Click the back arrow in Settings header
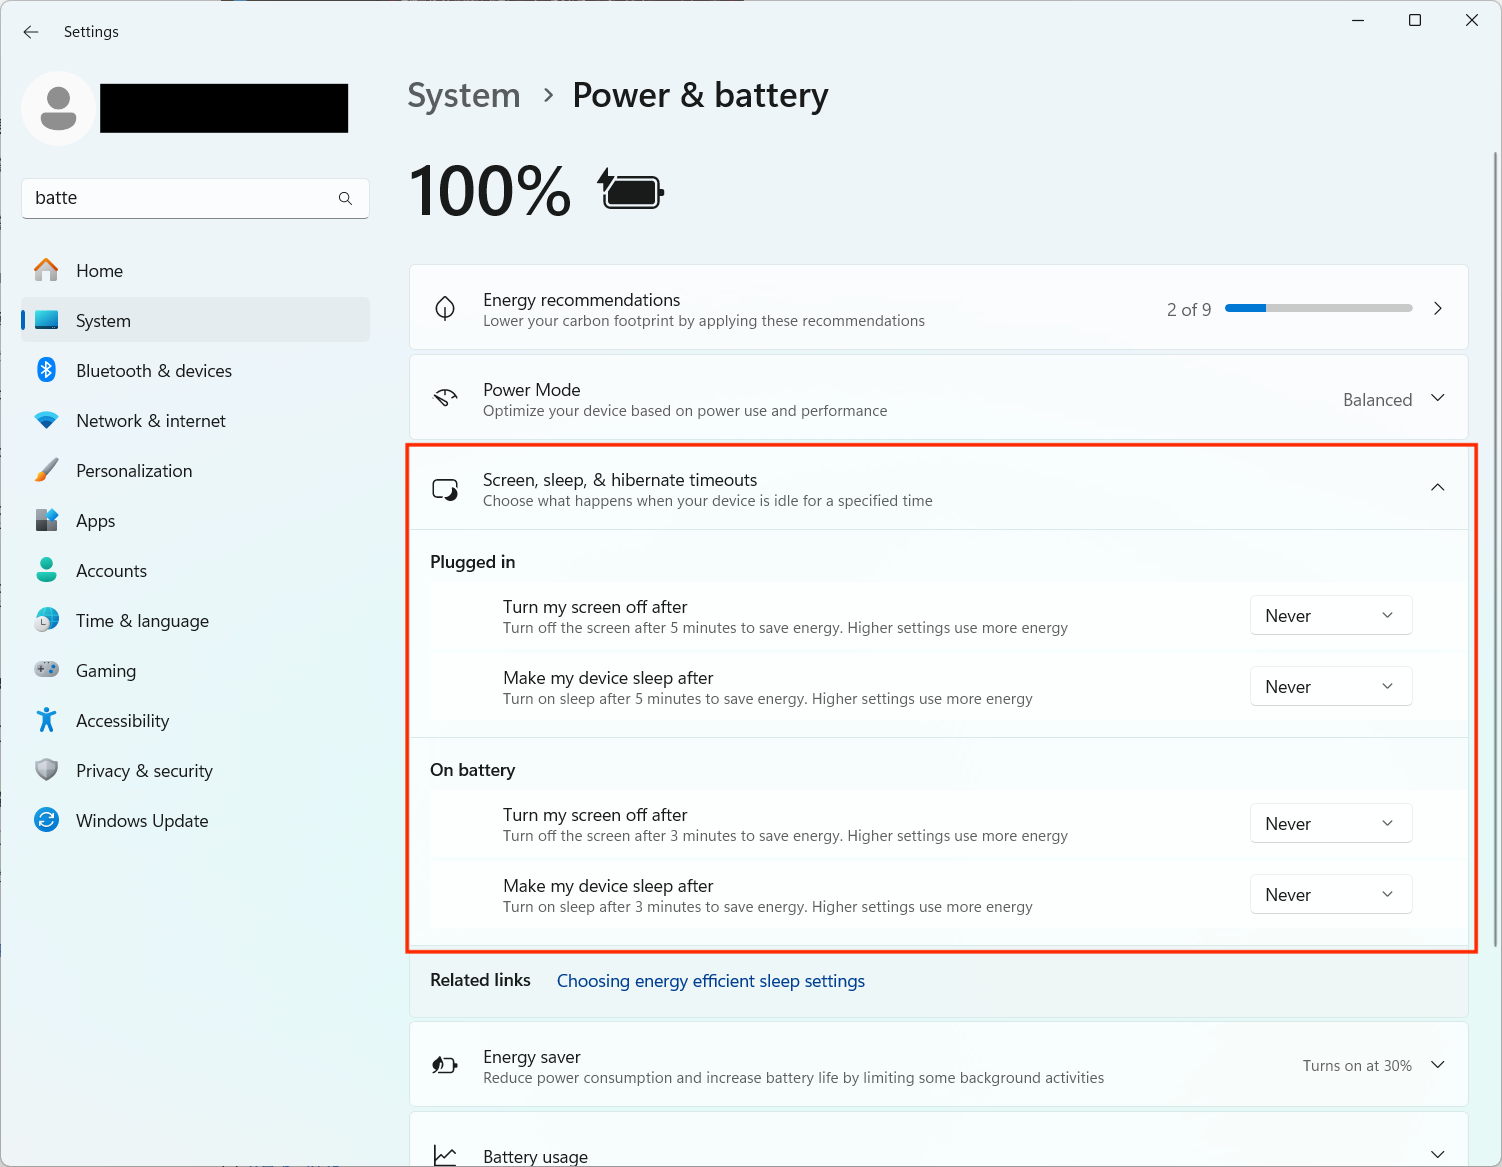The height and width of the screenshot is (1167, 1502). coord(31,32)
